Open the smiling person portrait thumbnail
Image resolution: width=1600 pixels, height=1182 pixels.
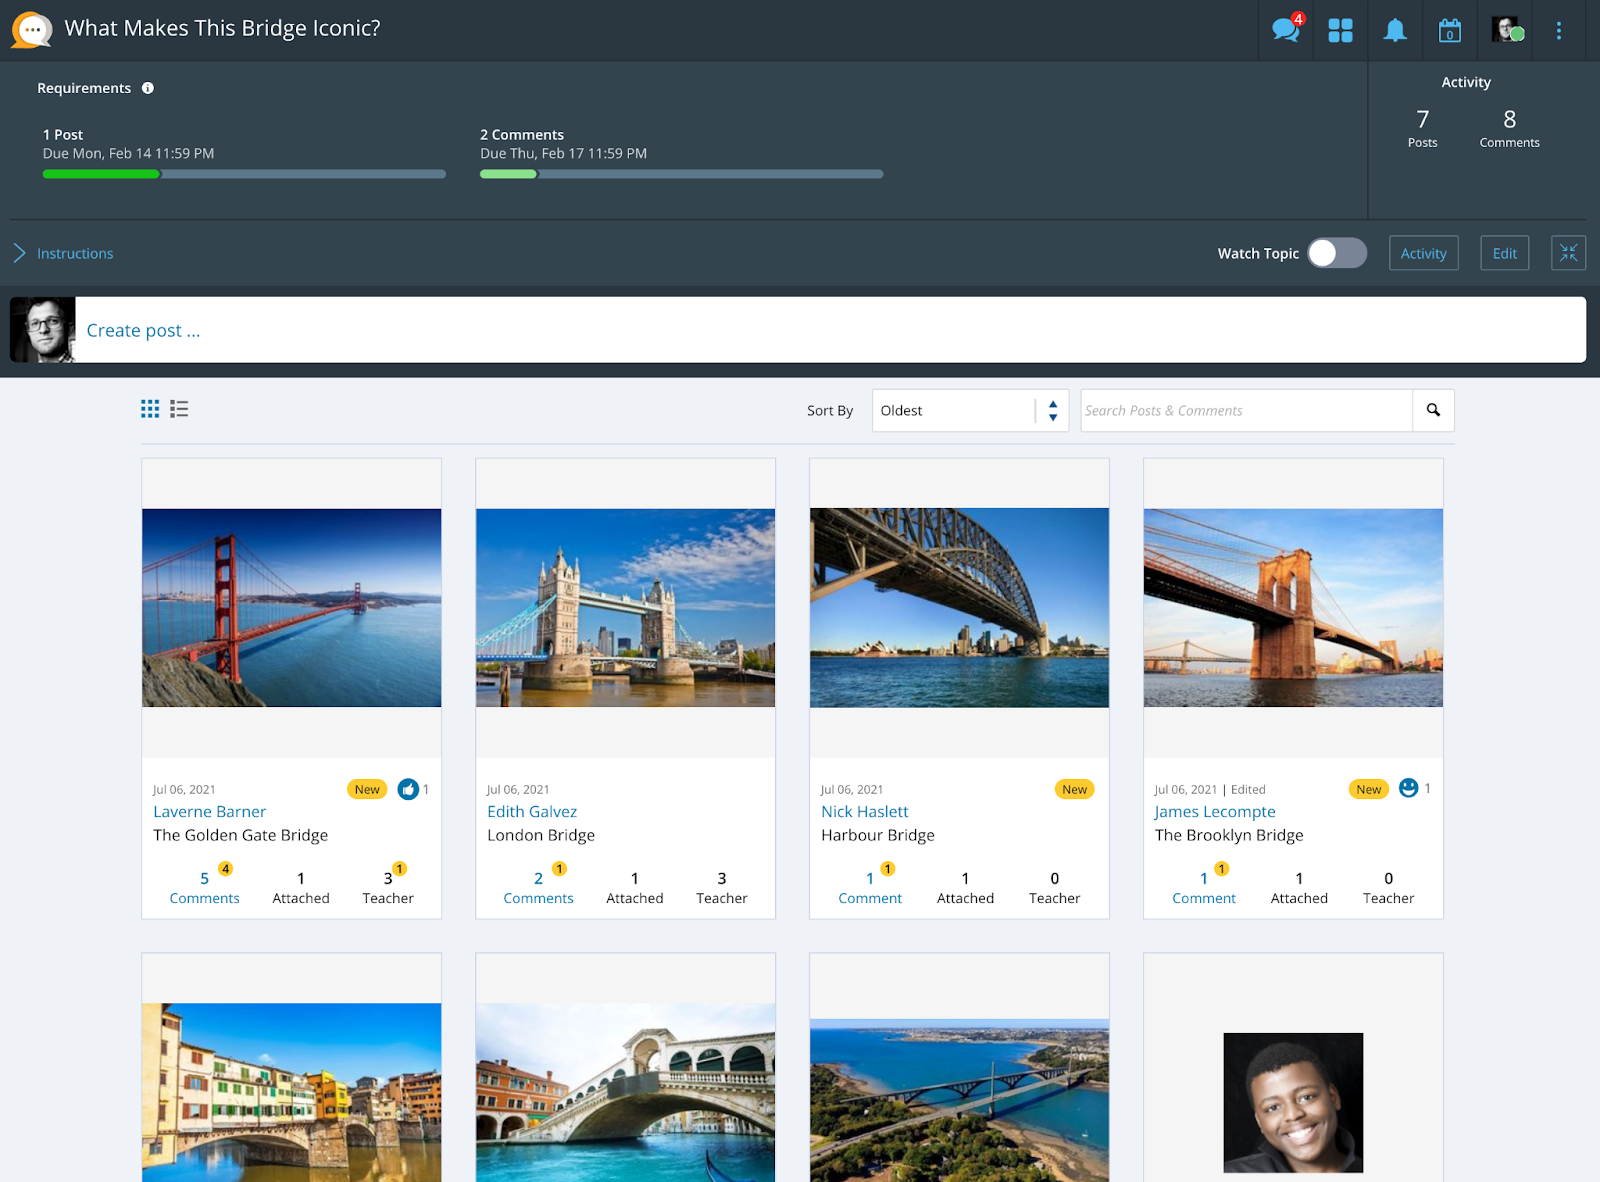[x=1293, y=1102]
